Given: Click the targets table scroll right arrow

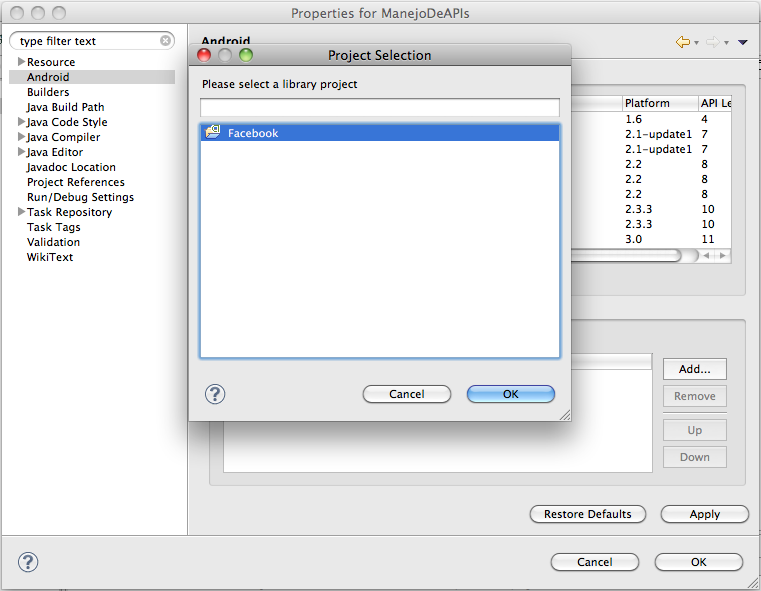Looking at the screenshot, I should click(723, 255).
